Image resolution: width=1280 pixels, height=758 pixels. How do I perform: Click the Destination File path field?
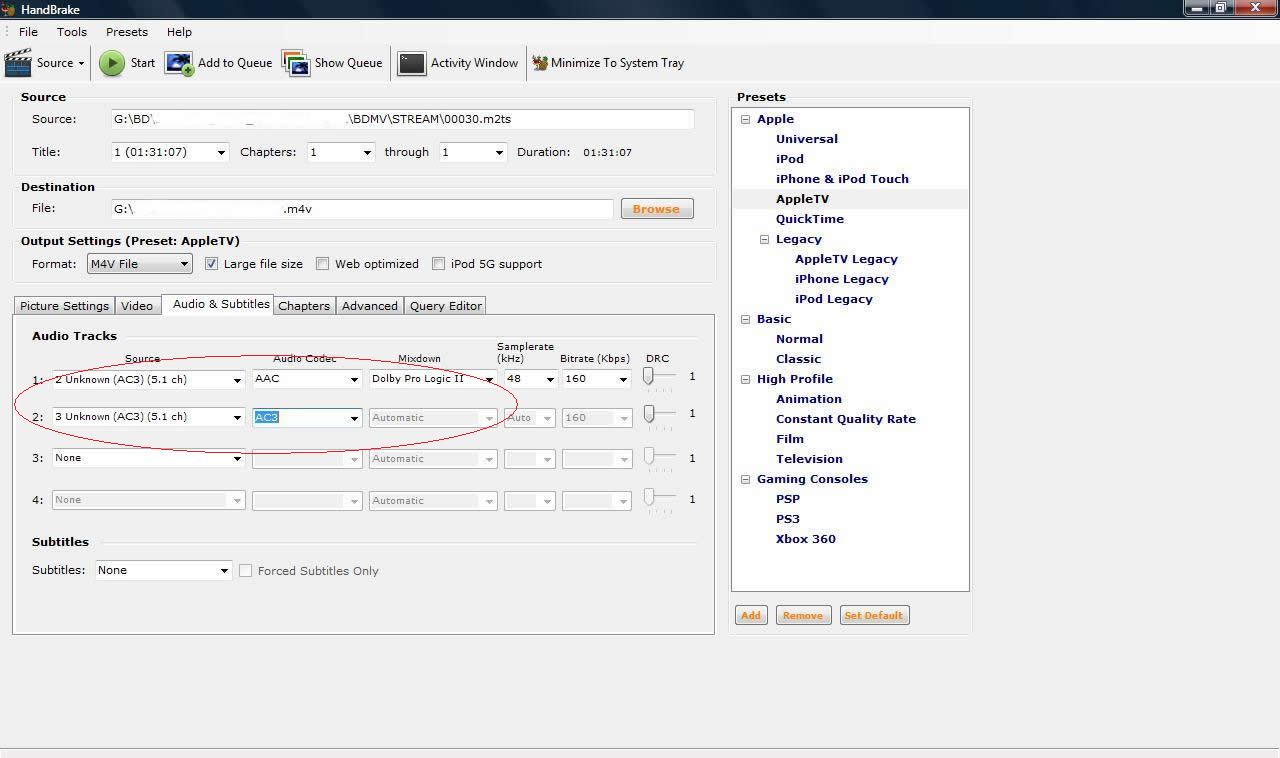coord(362,209)
